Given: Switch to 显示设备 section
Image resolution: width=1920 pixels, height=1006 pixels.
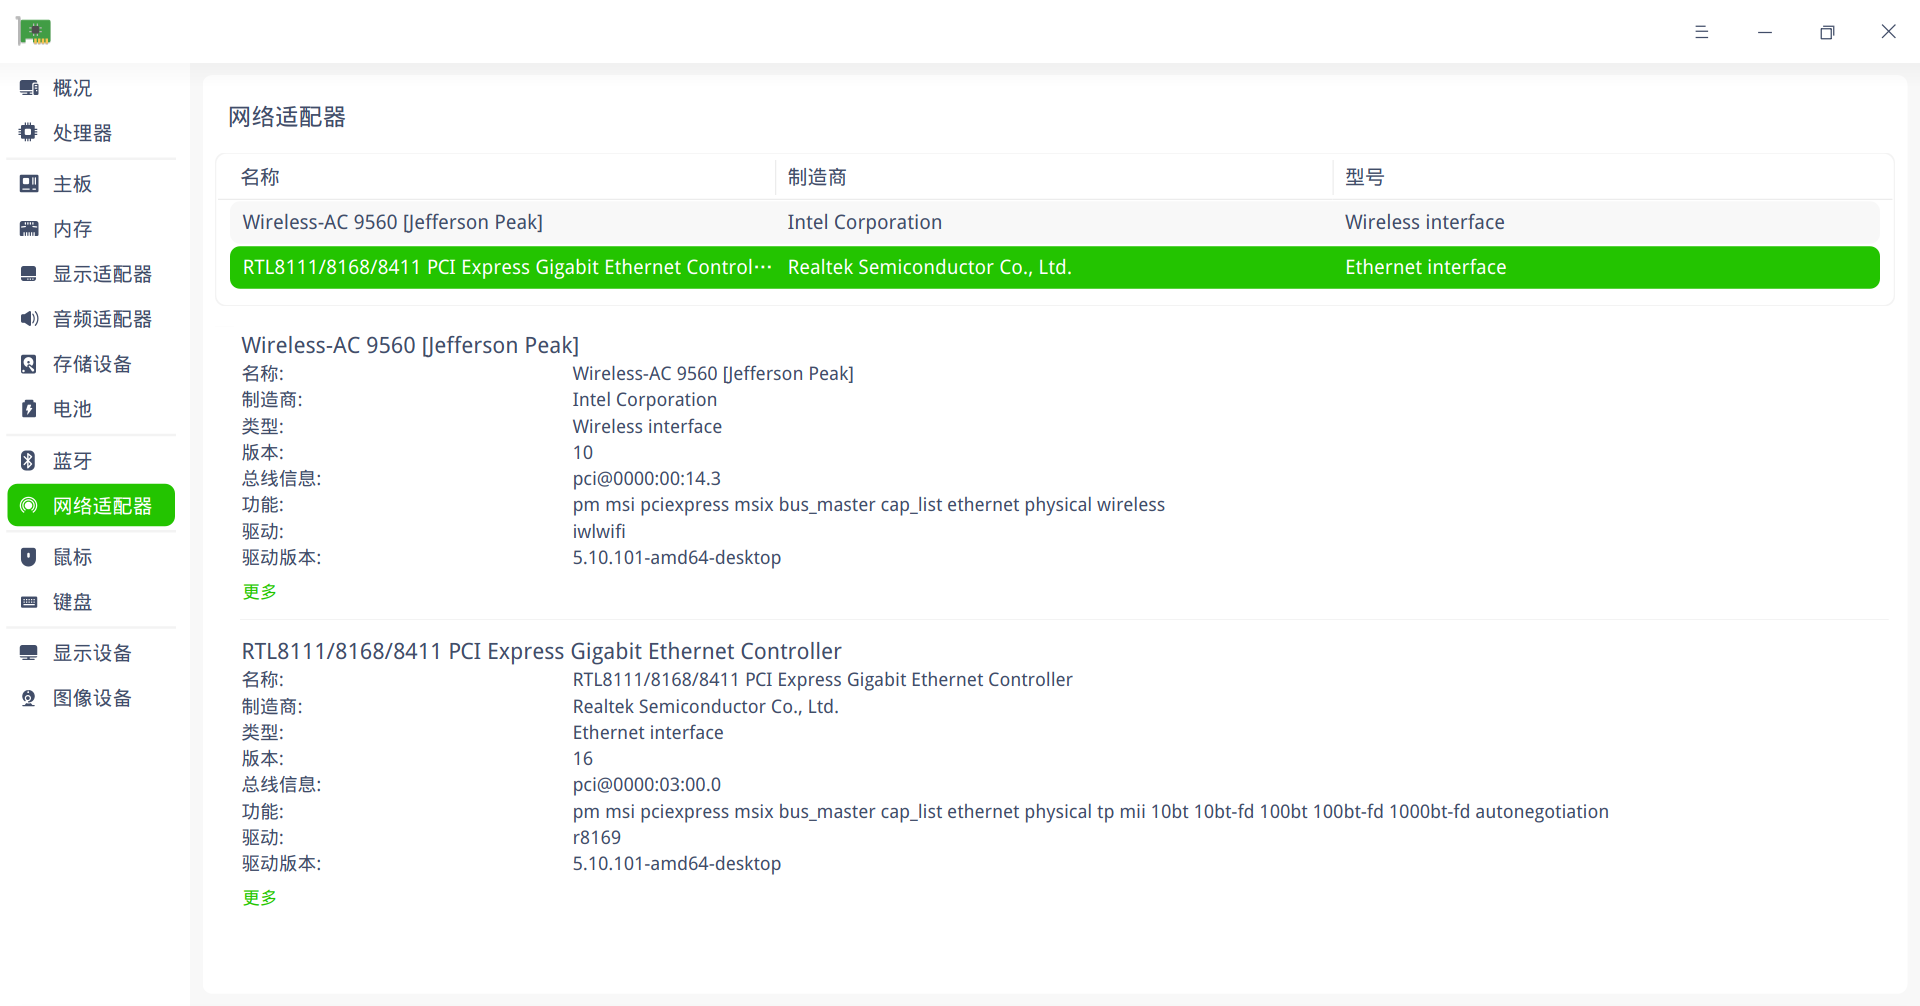Looking at the screenshot, I should 91,653.
